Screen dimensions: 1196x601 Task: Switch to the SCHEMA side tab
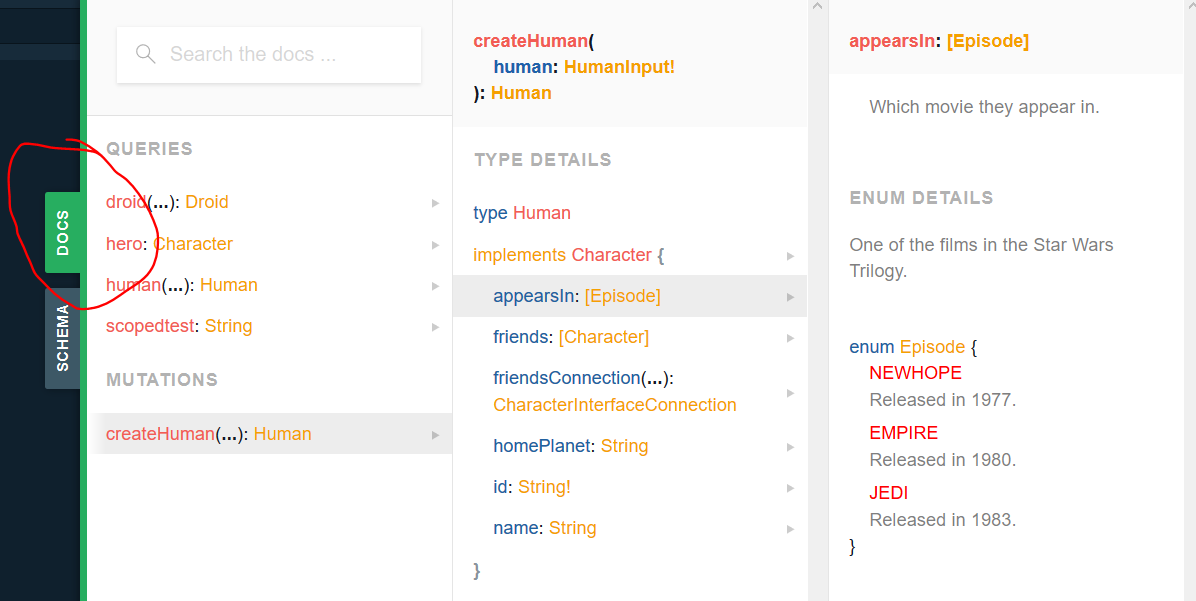(63, 338)
